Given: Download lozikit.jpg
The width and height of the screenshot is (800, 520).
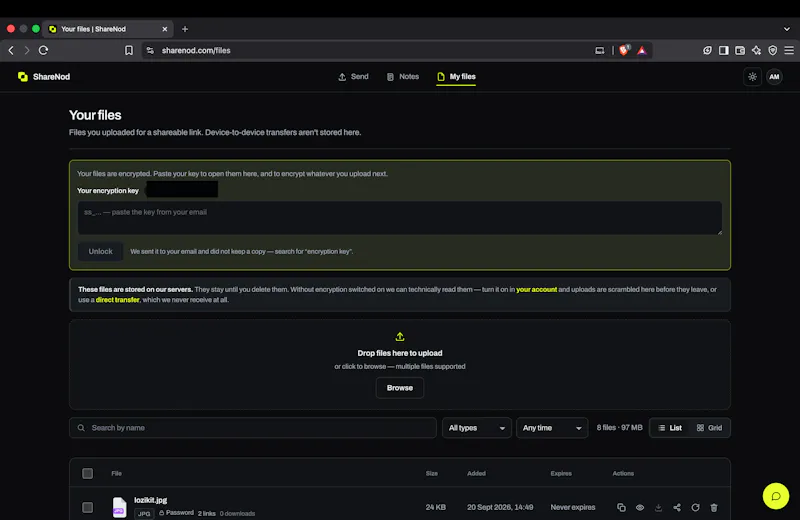Looking at the screenshot, I should (658, 507).
